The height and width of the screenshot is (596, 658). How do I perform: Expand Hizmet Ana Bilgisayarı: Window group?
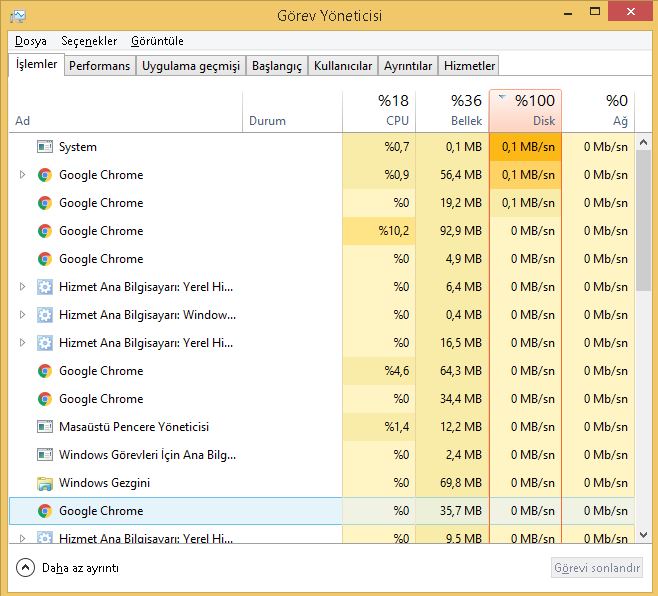[23, 315]
